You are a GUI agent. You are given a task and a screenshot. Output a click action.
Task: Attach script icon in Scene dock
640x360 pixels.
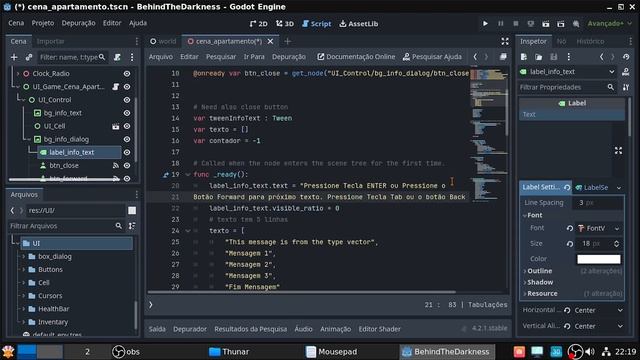click(x=117, y=57)
